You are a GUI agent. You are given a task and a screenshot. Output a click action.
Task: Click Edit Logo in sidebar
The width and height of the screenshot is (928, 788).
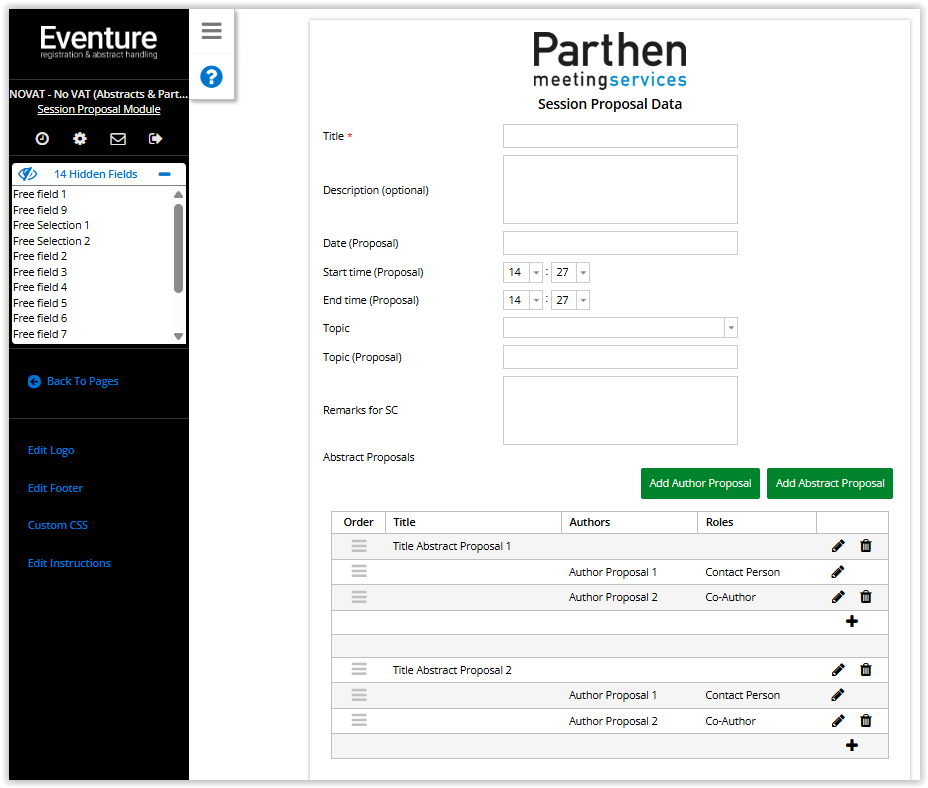[x=51, y=450]
